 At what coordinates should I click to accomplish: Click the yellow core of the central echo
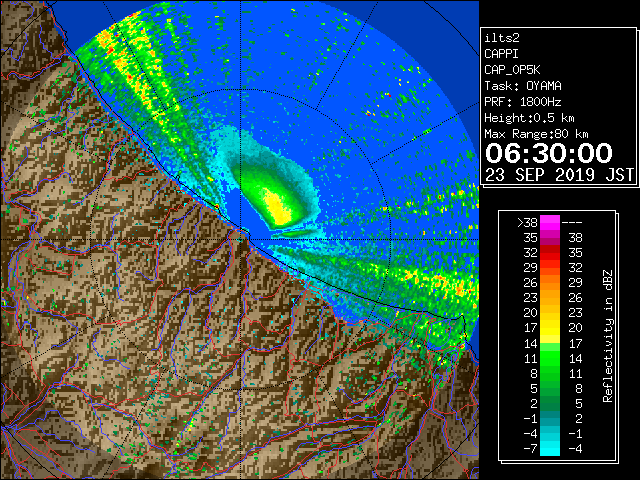tap(279, 207)
